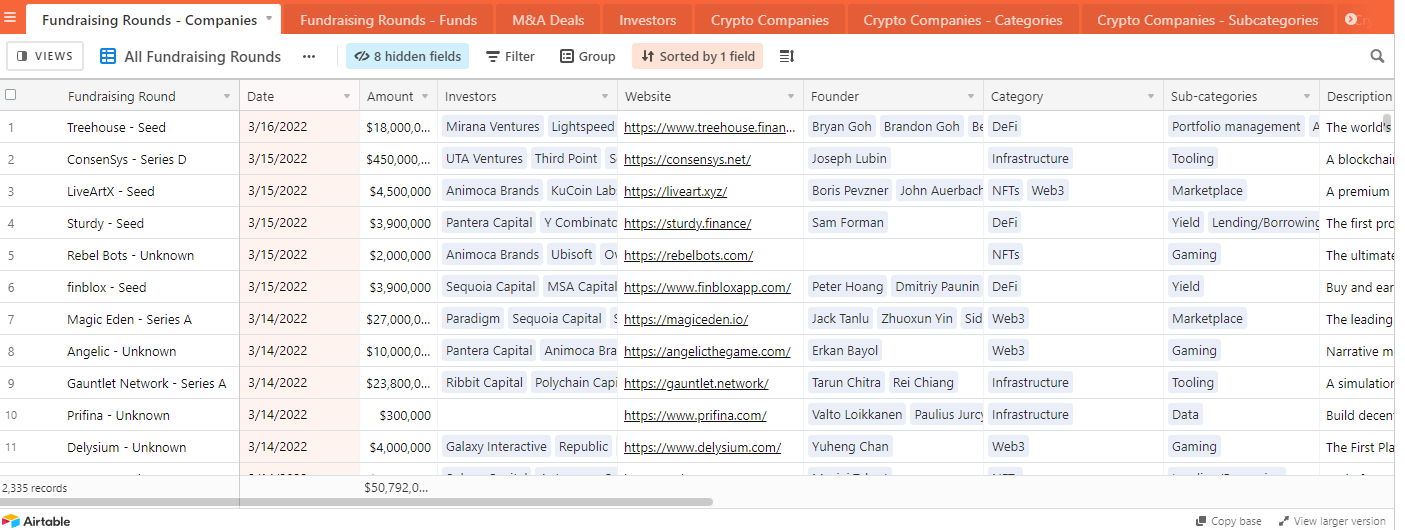Switch to Crypto Companies - Categories tab
Screen dimensions: 1405x530
click(963, 20)
